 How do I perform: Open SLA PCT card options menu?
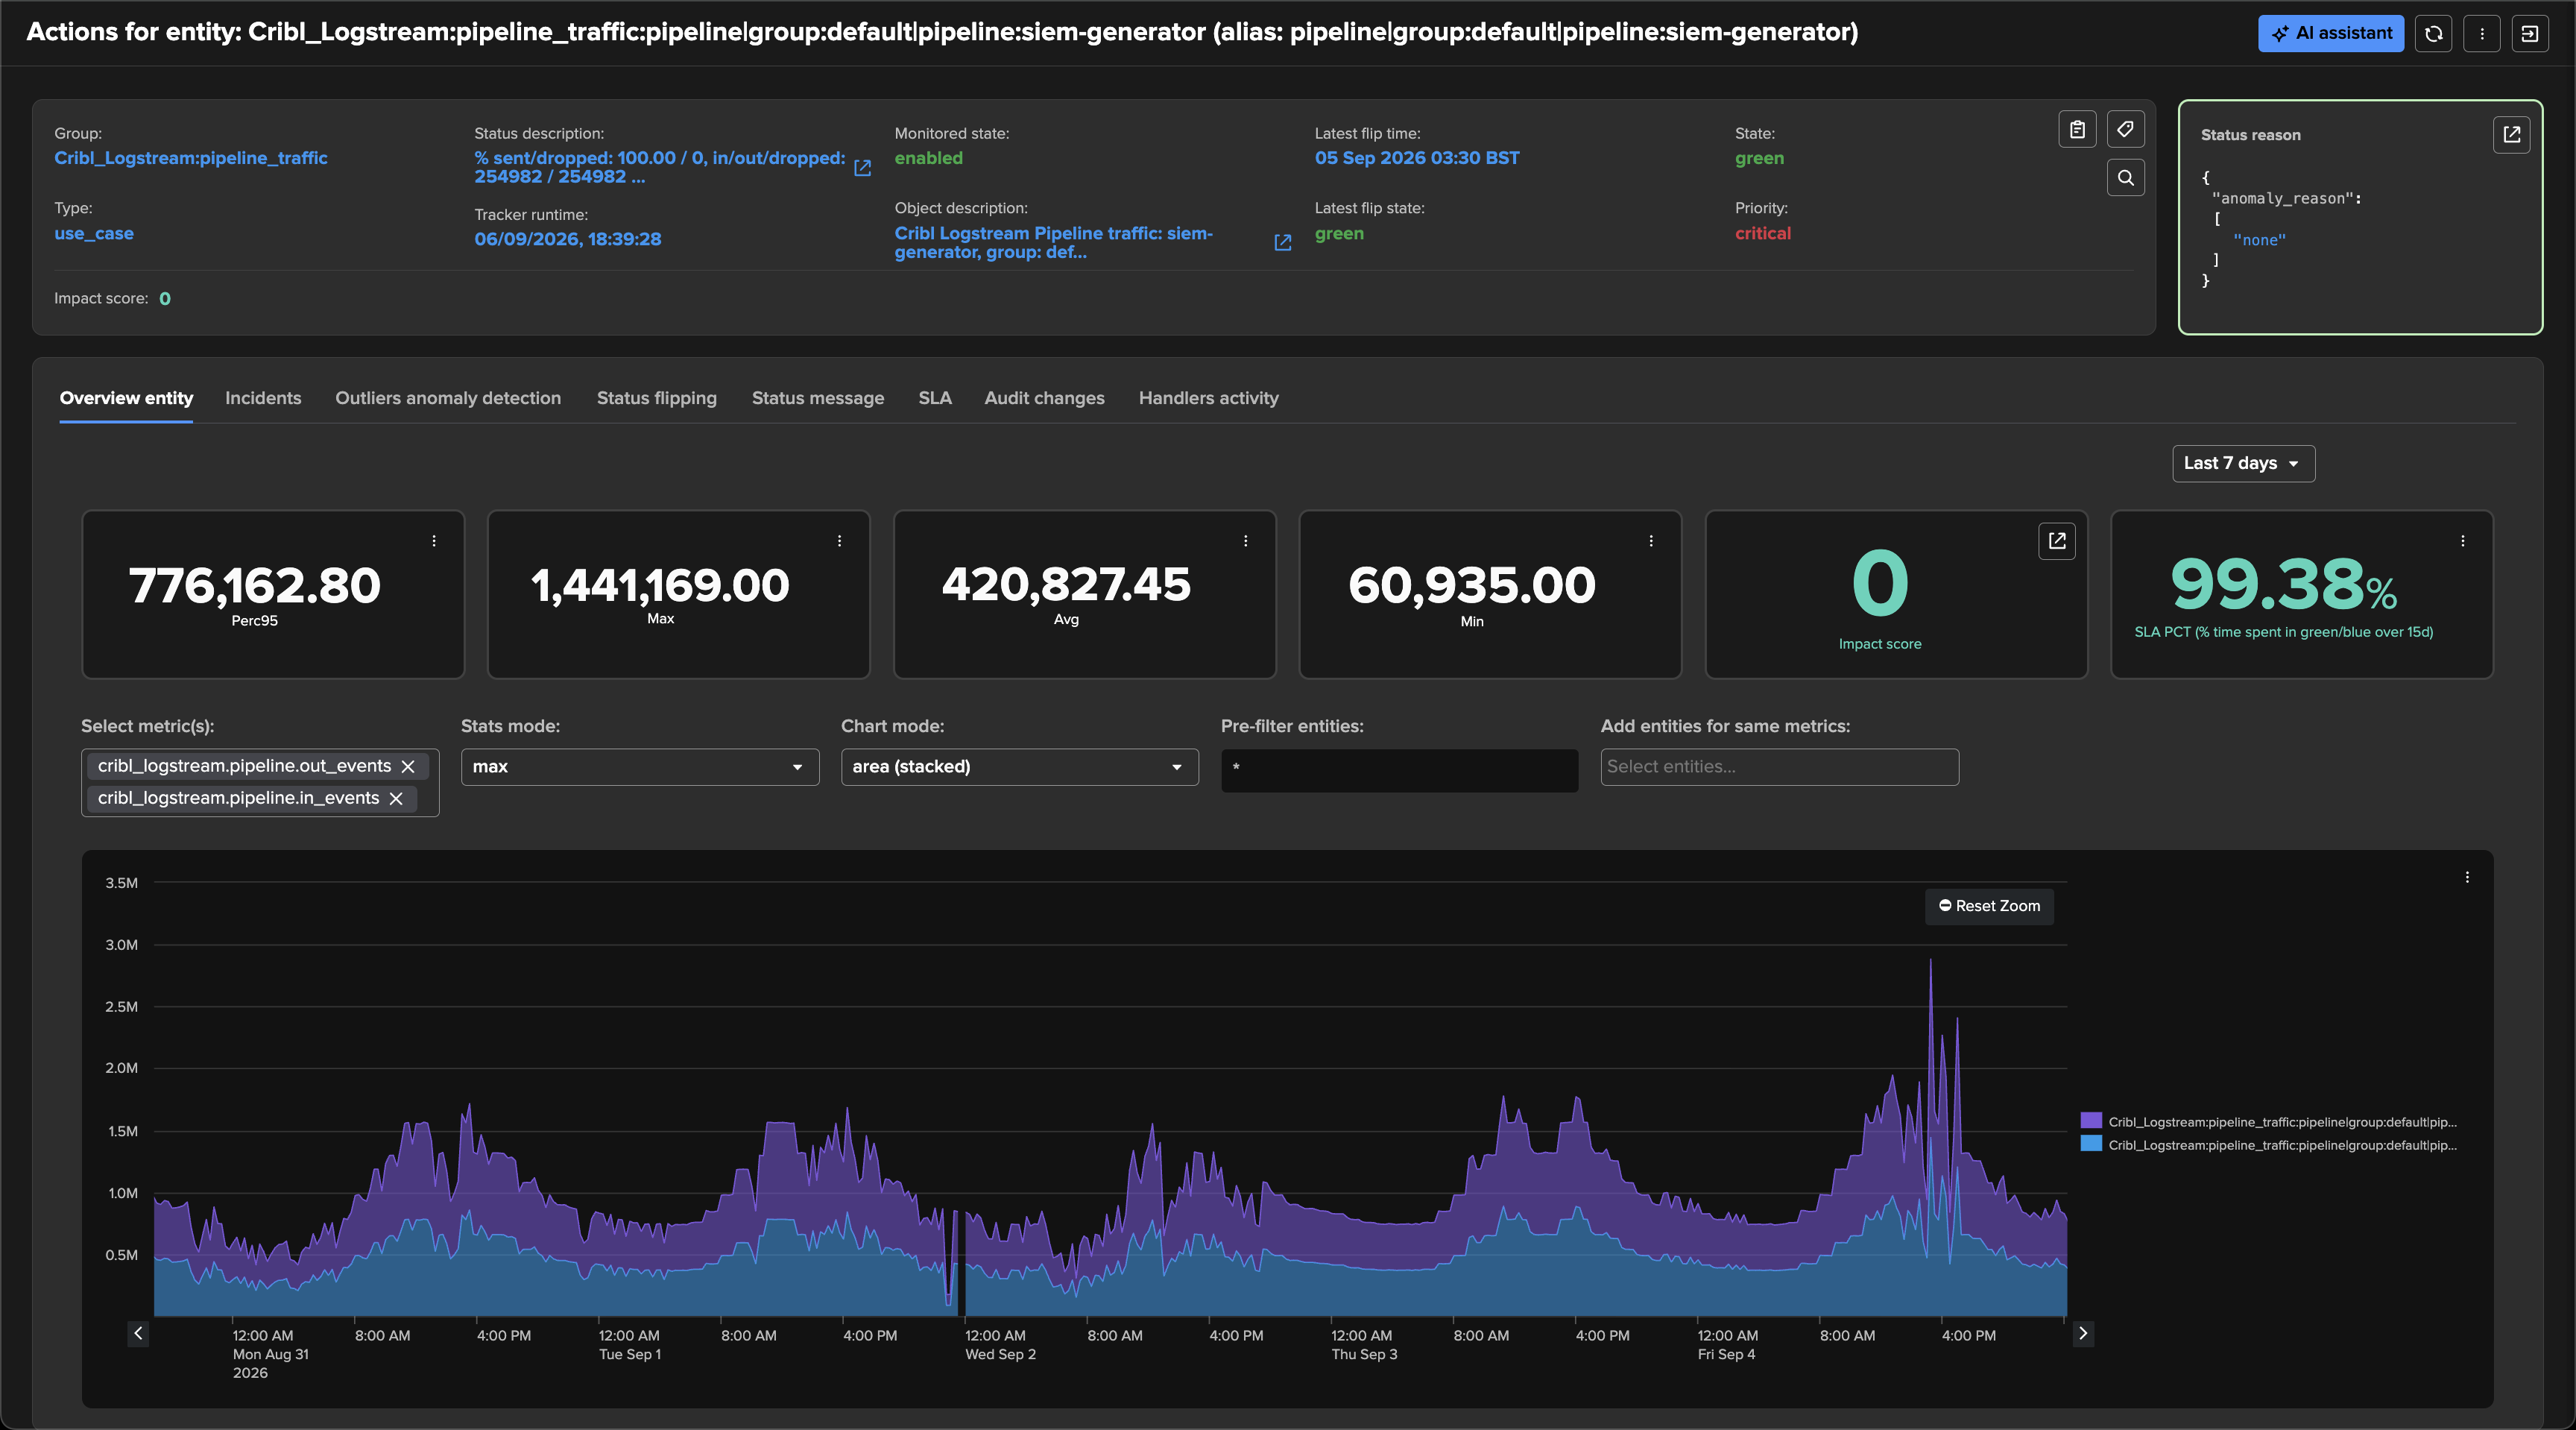pyautogui.click(x=2463, y=541)
